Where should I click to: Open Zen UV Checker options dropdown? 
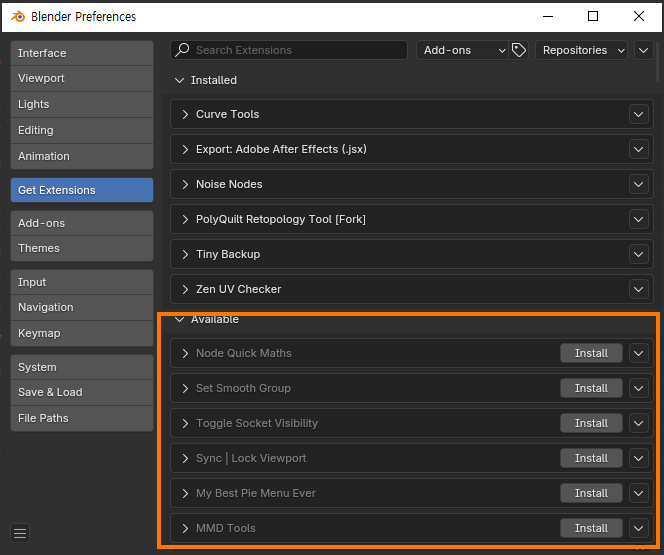click(x=639, y=289)
